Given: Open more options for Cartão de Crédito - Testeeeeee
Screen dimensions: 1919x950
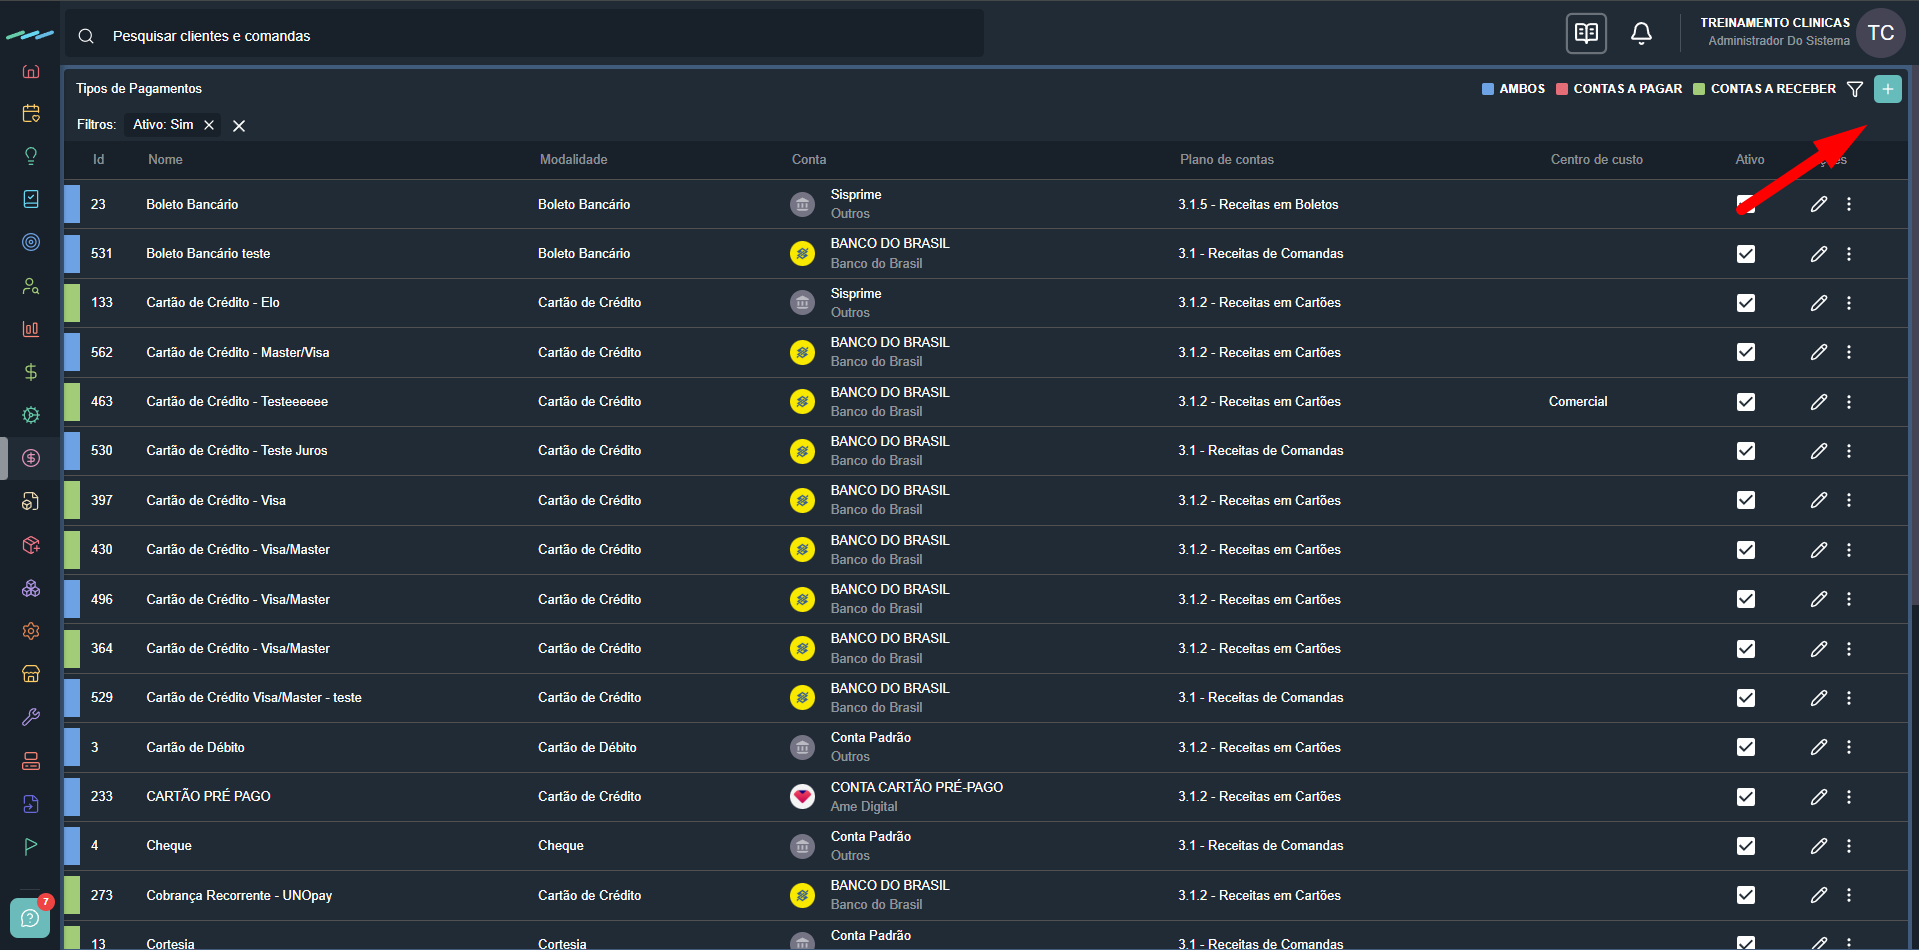Looking at the screenshot, I should (x=1849, y=402).
